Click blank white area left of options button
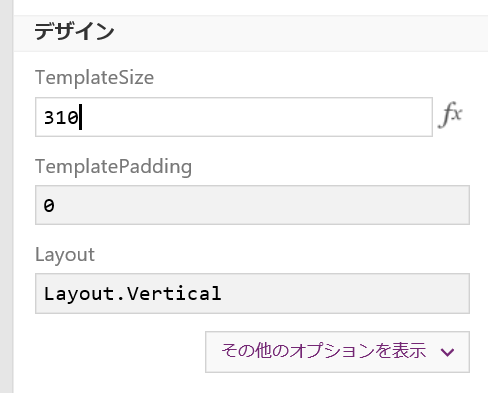This screenshot has width=488, height=393. [110, 352]
